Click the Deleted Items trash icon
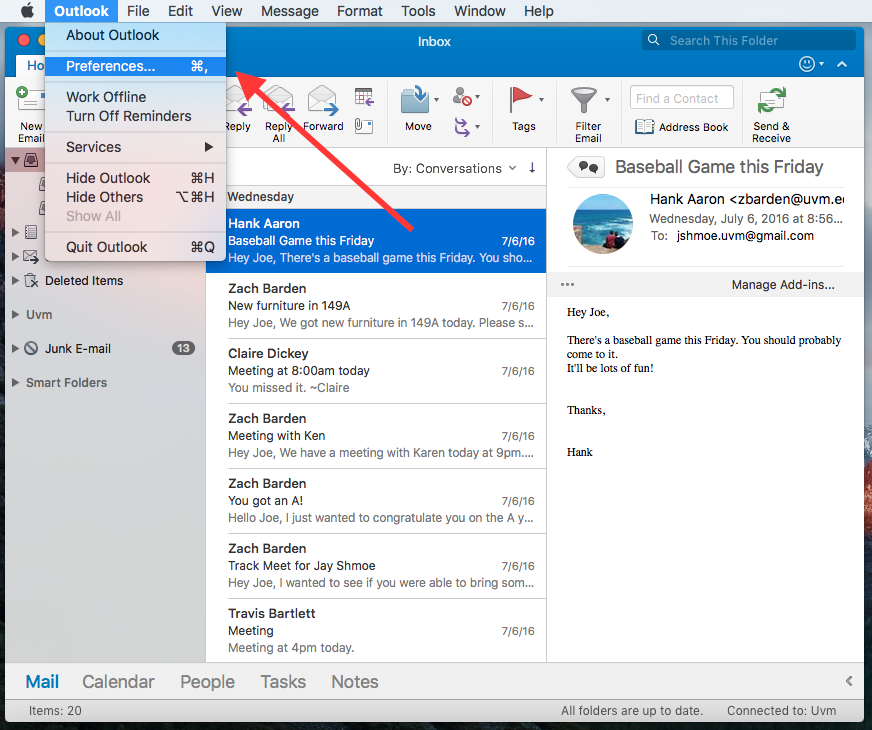The height and width of the screenshot is (730, 872). 31,280
